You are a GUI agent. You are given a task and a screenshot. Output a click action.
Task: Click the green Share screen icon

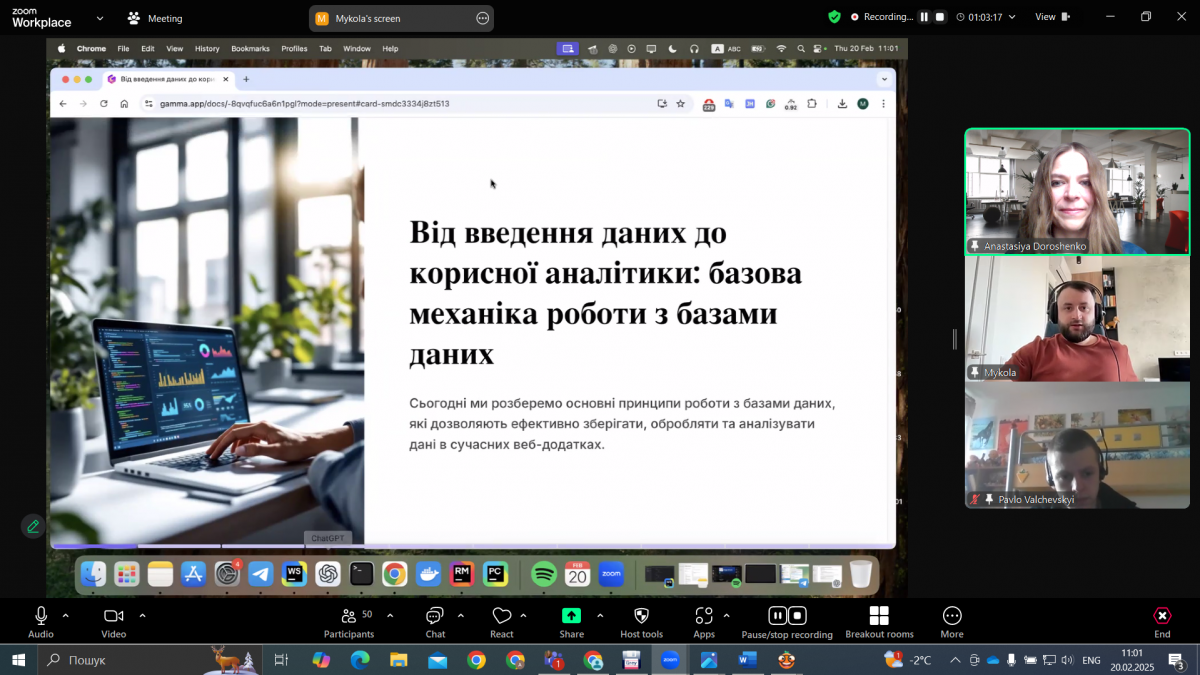(x=570, y=614)
